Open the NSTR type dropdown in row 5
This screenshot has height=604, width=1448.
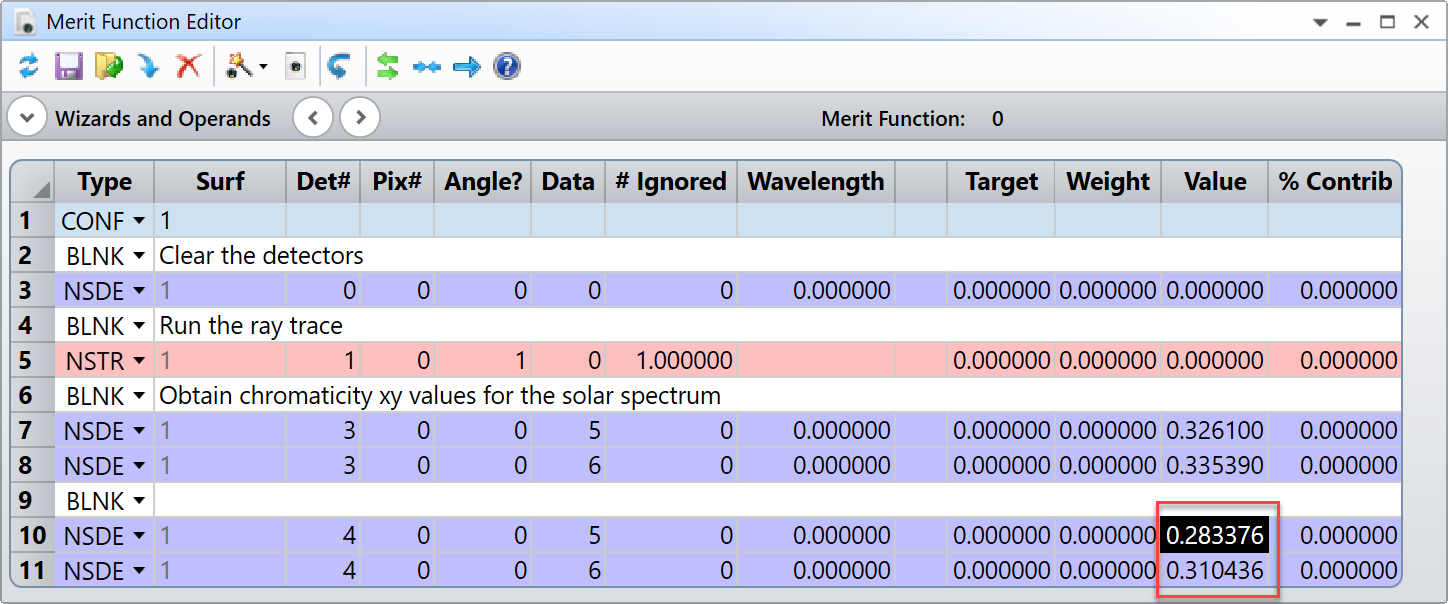[x=139, y=361]
